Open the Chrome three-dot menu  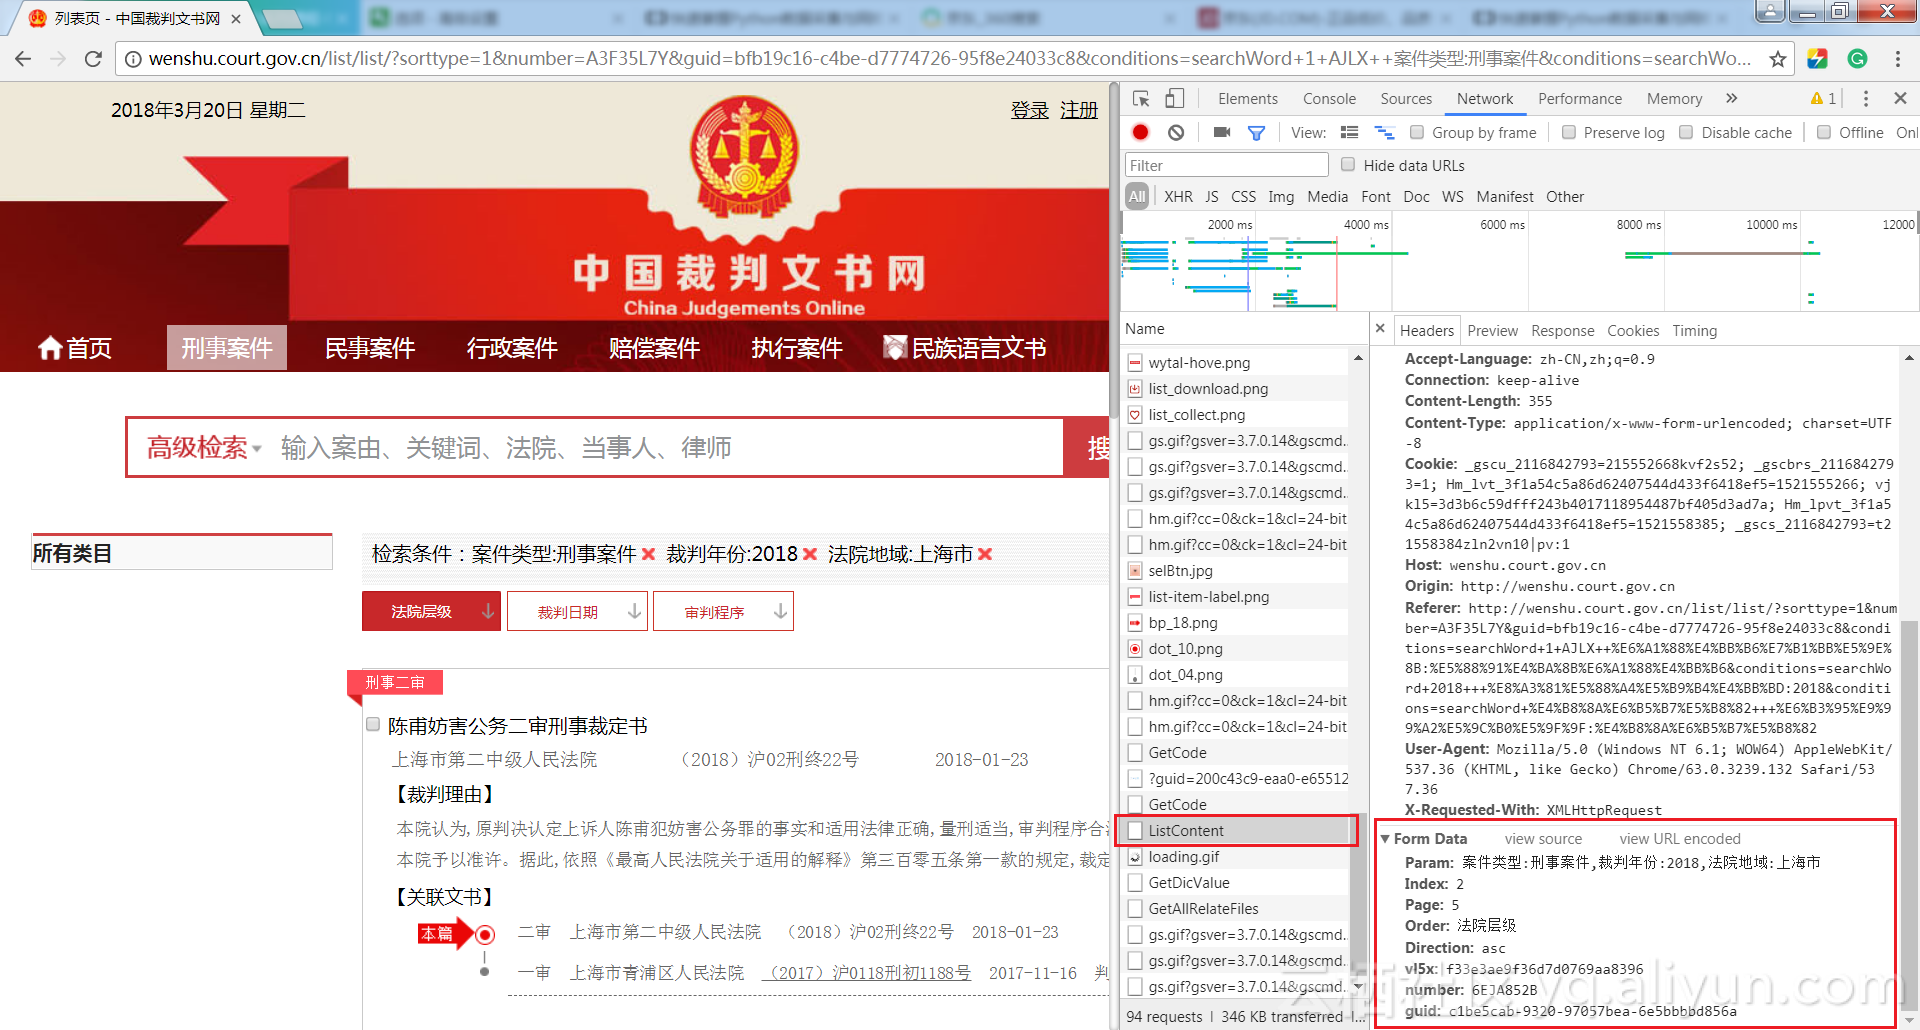(x=1897, y=59)
